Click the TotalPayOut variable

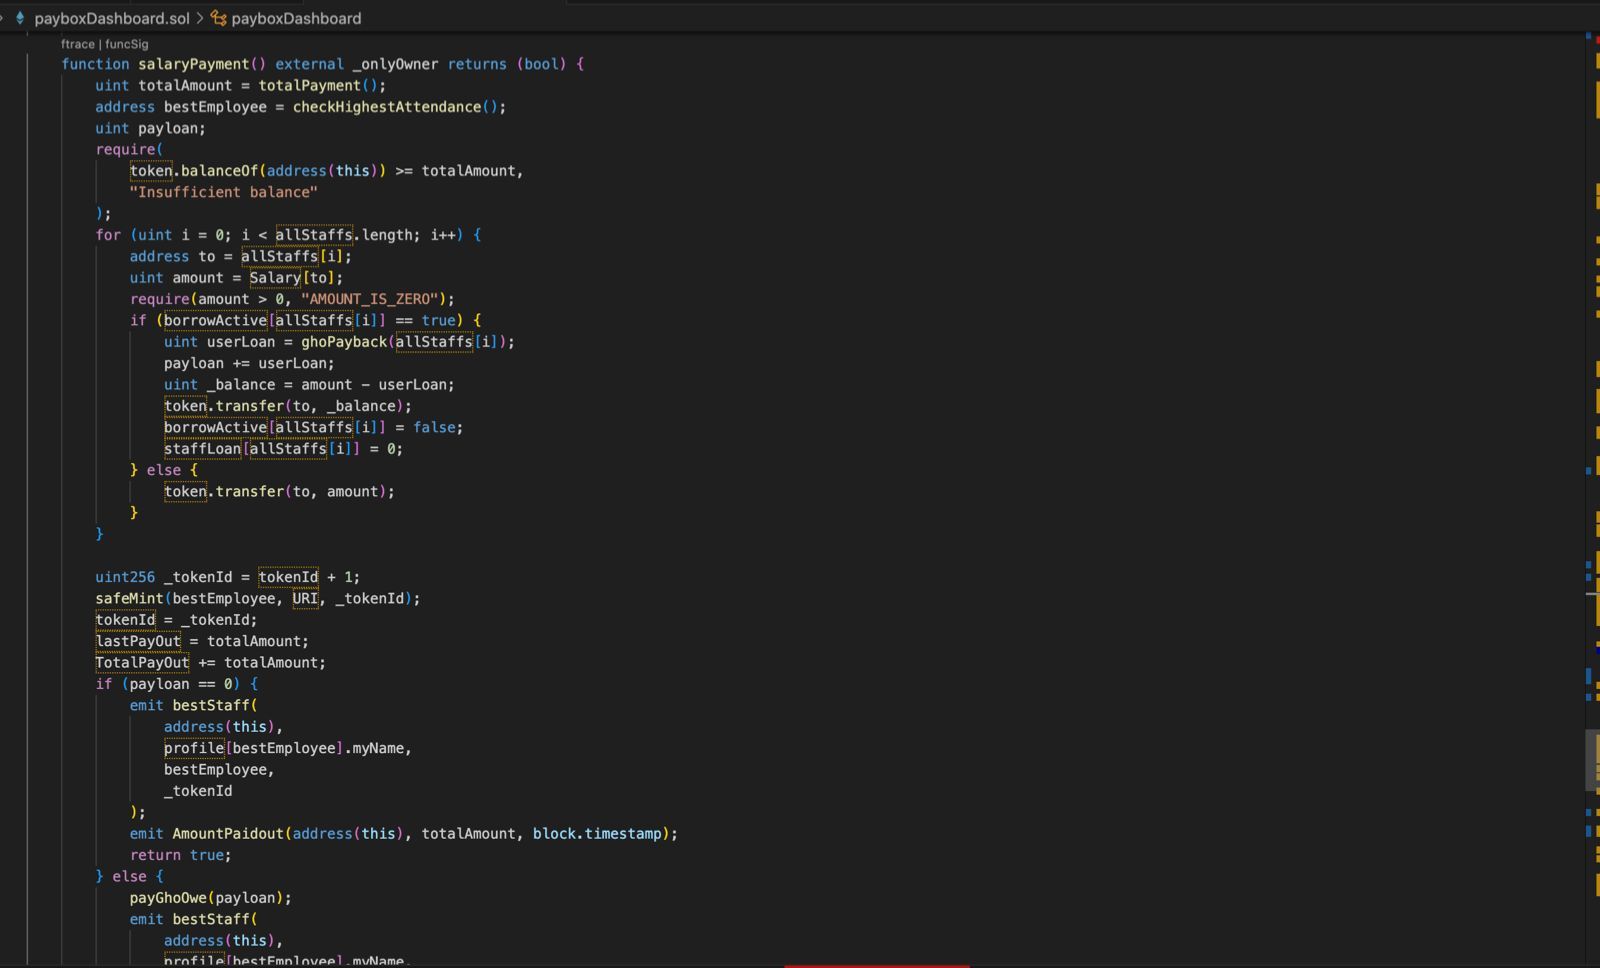point(142,663)
